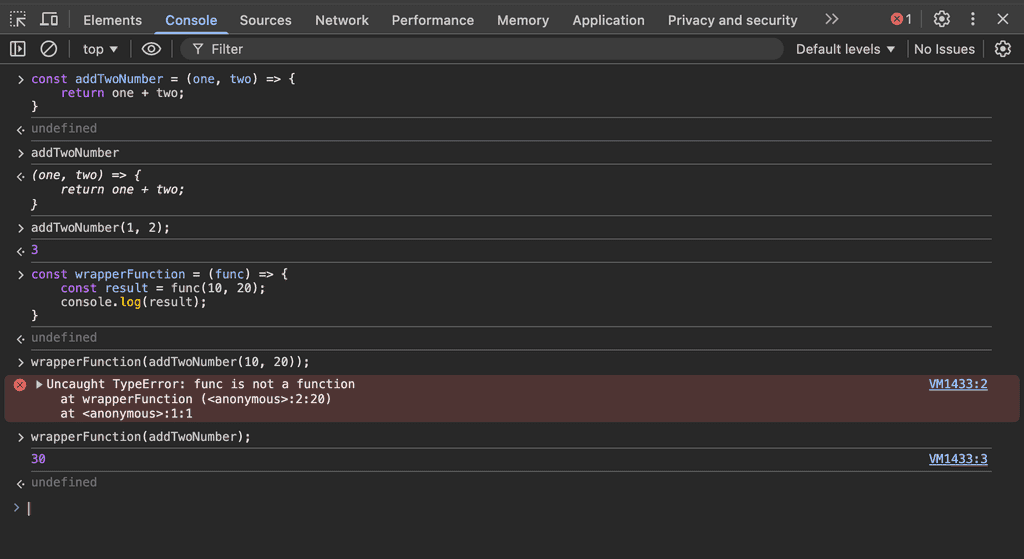This screenshot has height=559, width=1024.
Task: Open the DevTools settings gear
Action: (941, 19)
